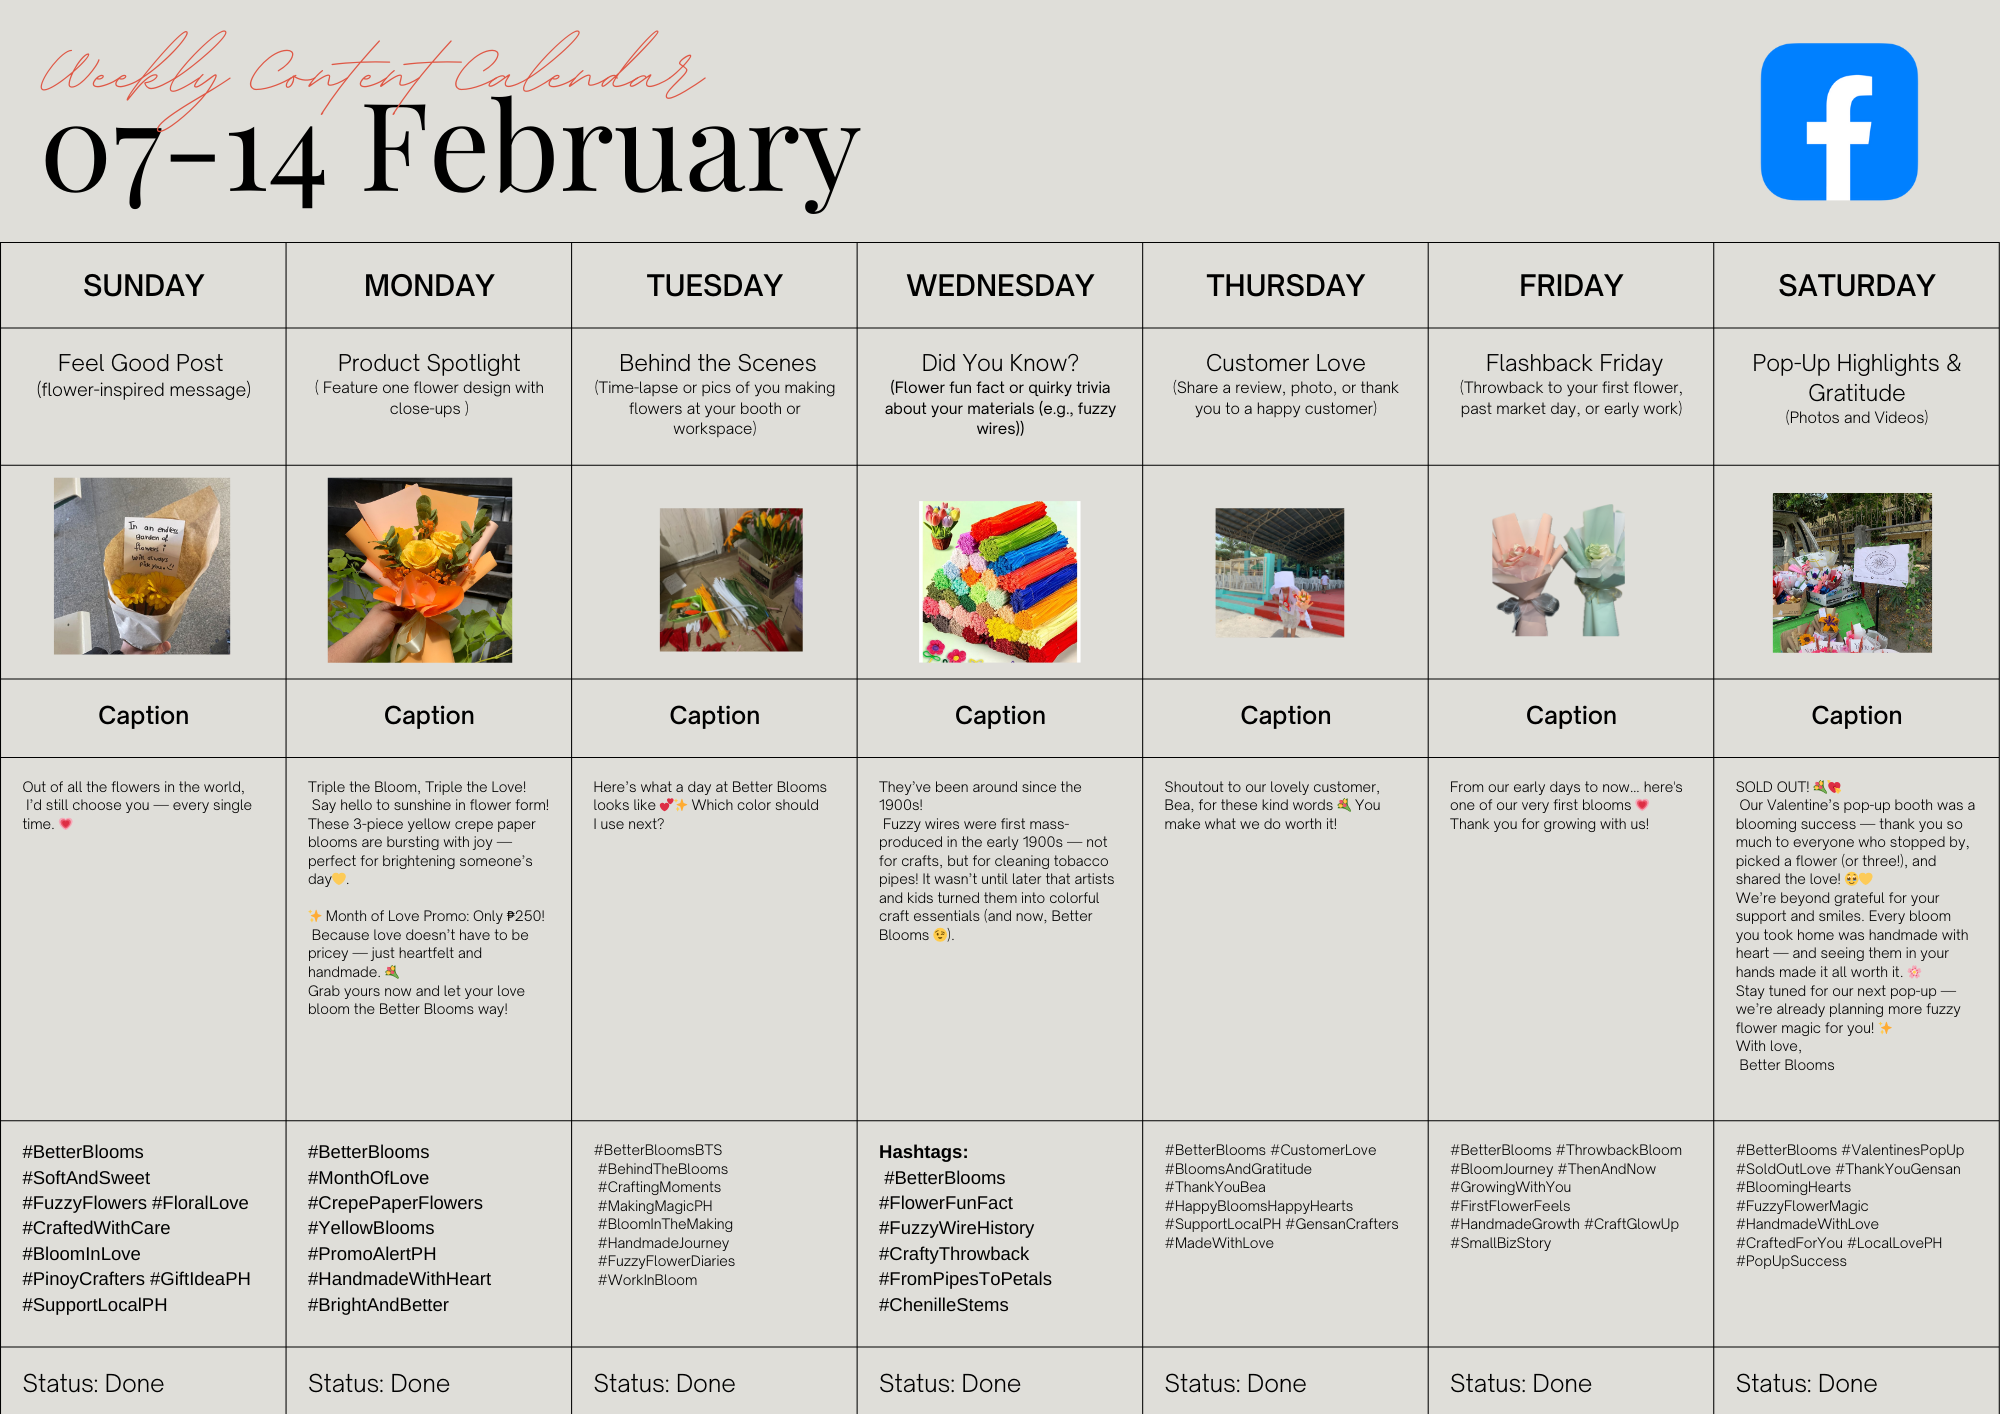Select the #PromoAlertPH hashtag
This screenshot has height=1414, width=2000.
pos(372,1254)
